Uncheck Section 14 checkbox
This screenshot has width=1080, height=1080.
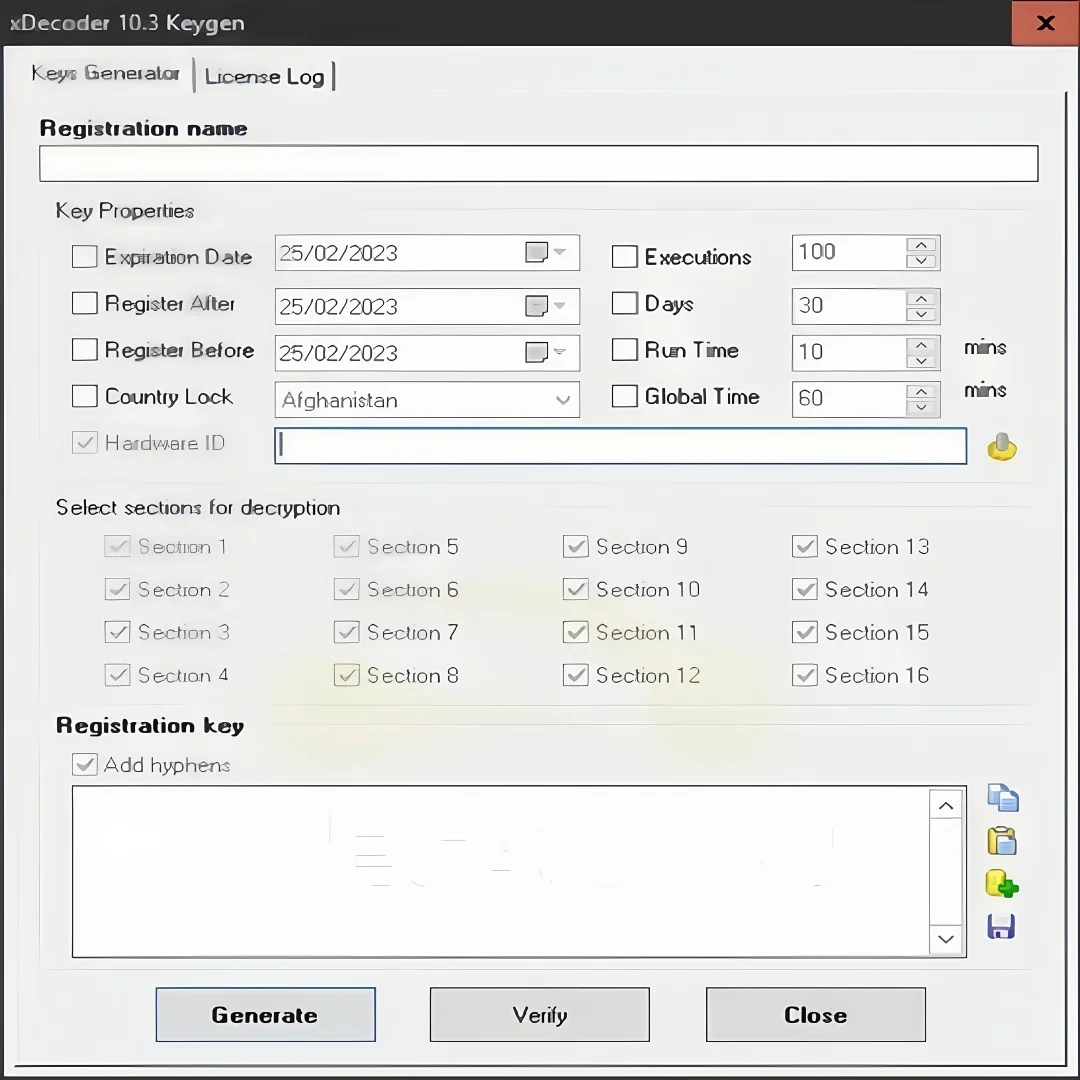(804, 590)
